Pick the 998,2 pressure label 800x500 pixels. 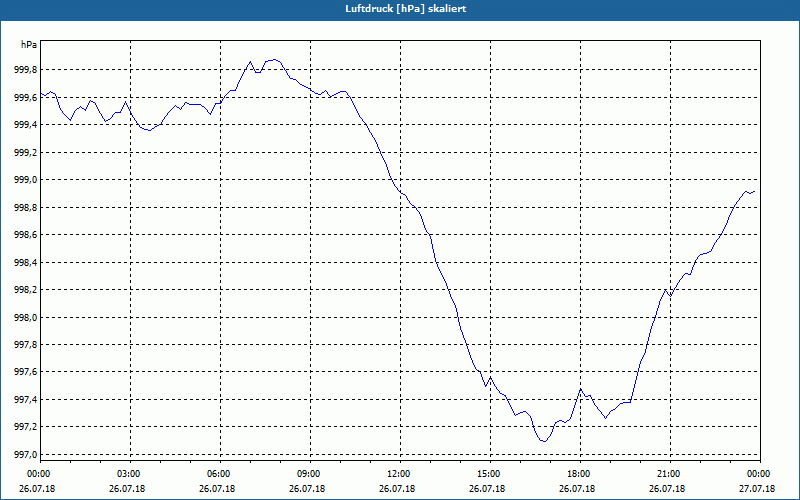(26, 290)
